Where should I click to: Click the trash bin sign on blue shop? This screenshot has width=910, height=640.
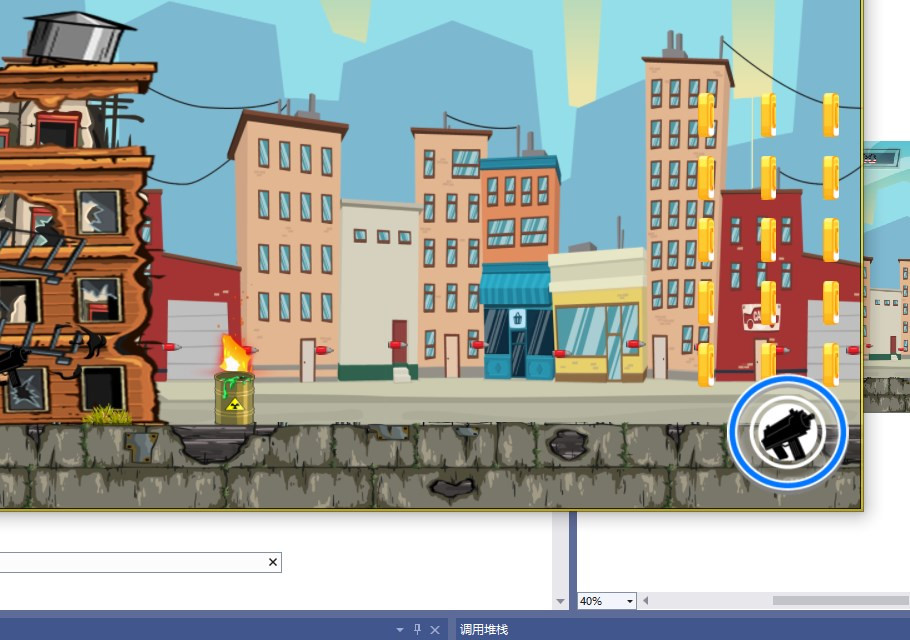[517, 319]
